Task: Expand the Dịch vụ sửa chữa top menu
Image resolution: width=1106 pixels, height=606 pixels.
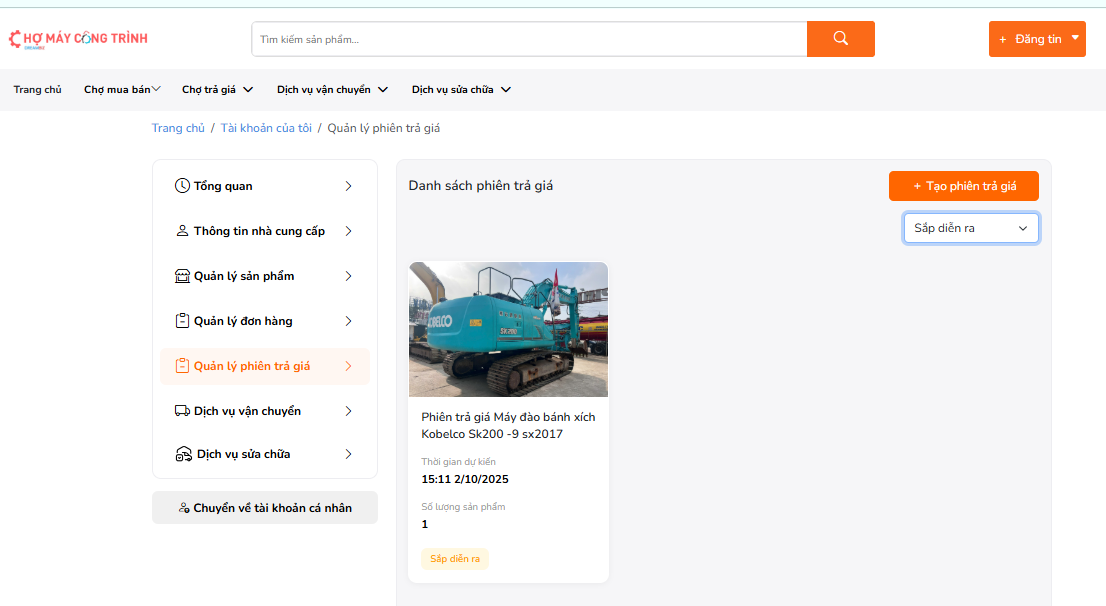Action: tap(461, 90)
